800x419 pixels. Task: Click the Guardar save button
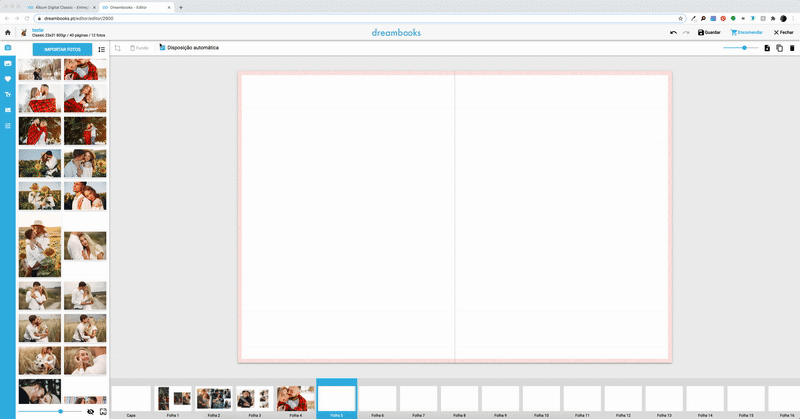pos(708,33)
